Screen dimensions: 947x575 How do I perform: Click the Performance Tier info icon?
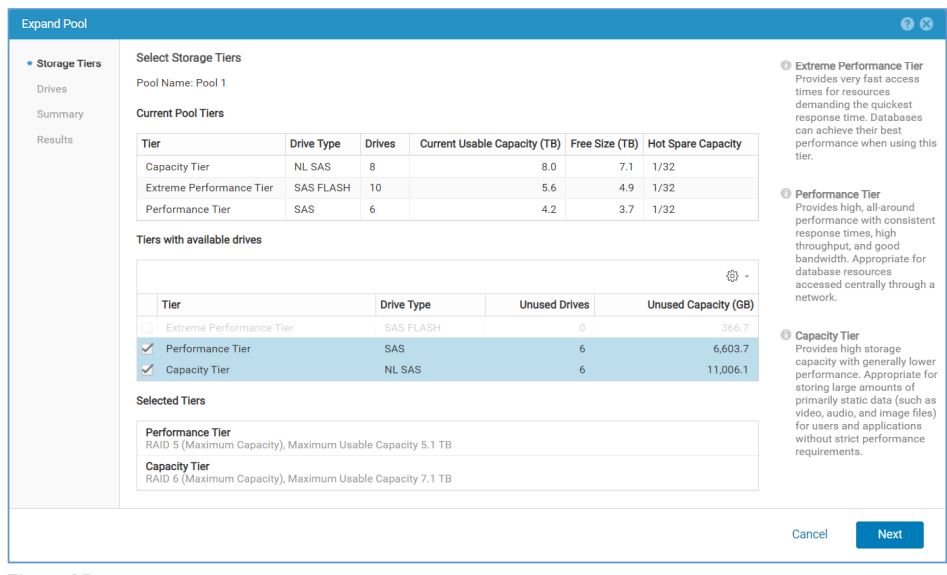(785, 195)
